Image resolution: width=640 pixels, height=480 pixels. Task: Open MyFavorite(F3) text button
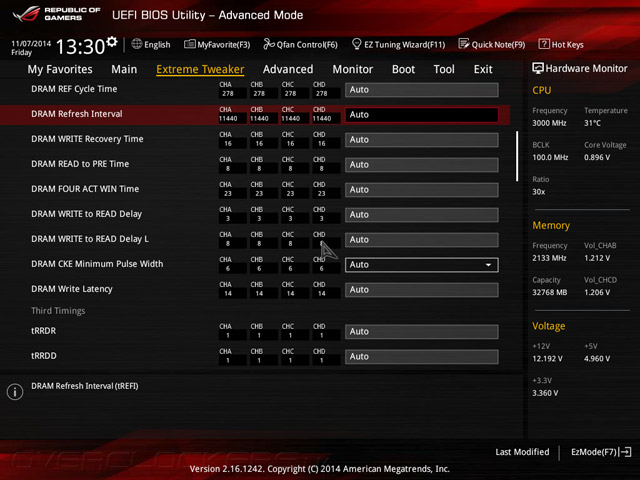click(224, 44)
